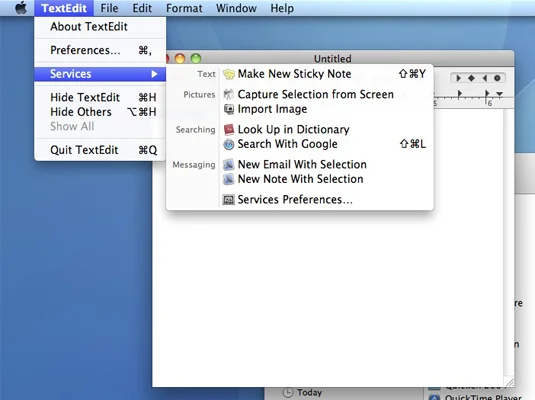Click the Search With Google Safari icon

(229, 144)
